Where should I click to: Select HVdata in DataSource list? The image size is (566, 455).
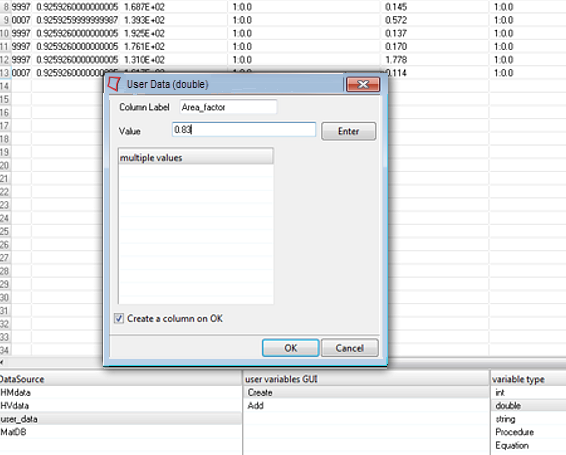tap(121, 406)
